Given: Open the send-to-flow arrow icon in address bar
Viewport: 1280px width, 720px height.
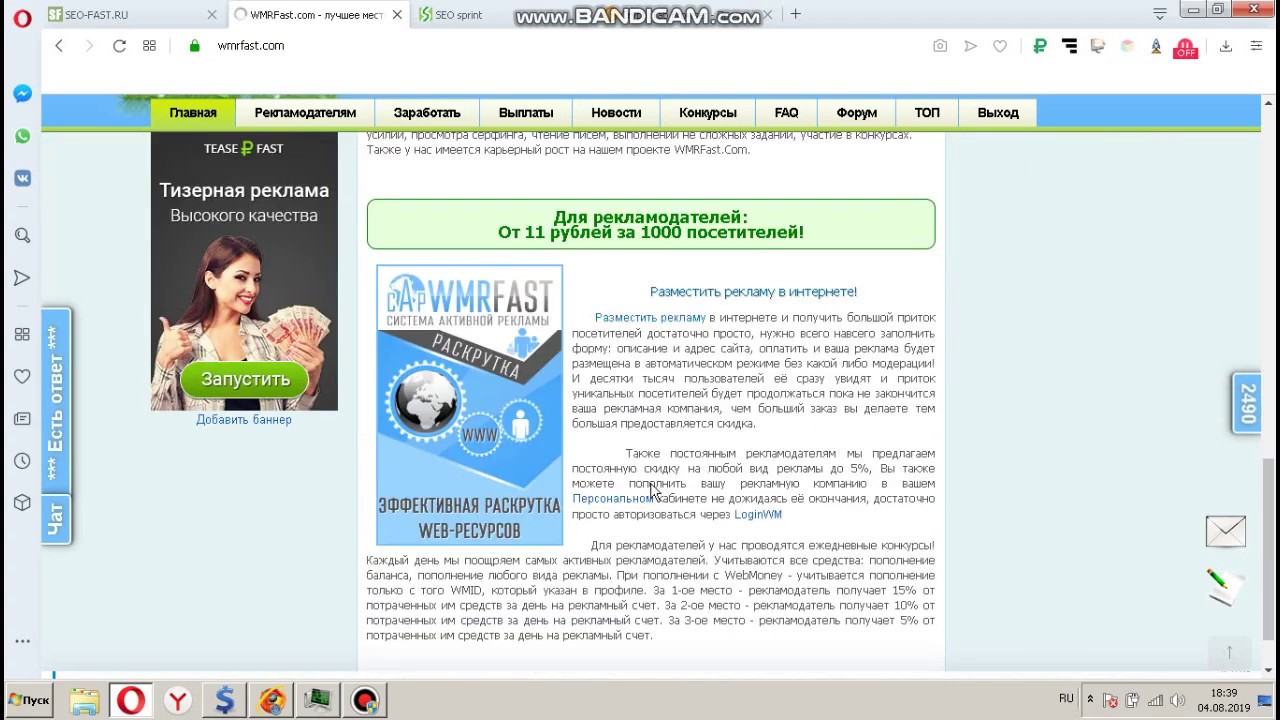Looking at the screenshot, I should (x=970, y=46).
